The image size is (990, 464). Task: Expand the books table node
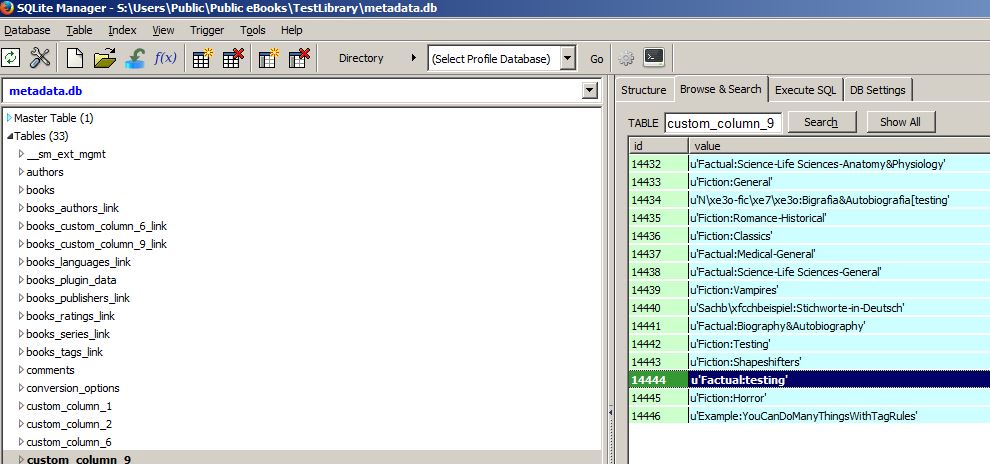click(x=21, y=190)
